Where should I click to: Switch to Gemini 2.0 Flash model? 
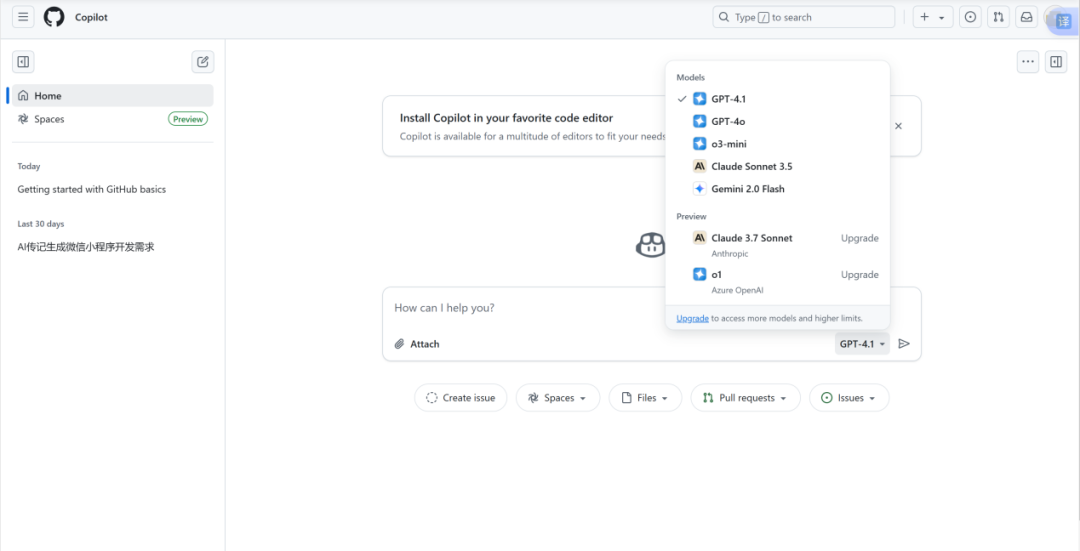(778, 189)
